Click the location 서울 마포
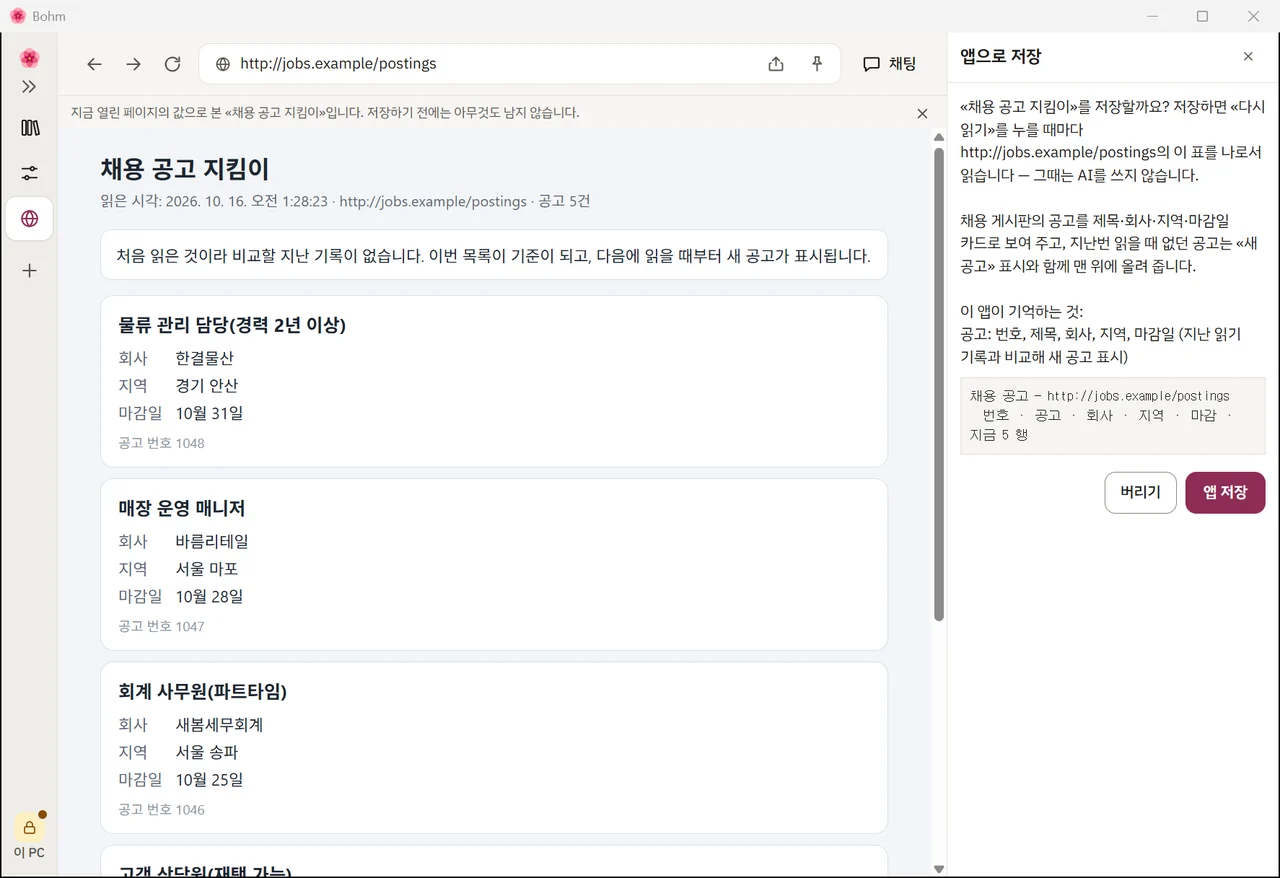 pyautogui.click(x=207, y=568)
